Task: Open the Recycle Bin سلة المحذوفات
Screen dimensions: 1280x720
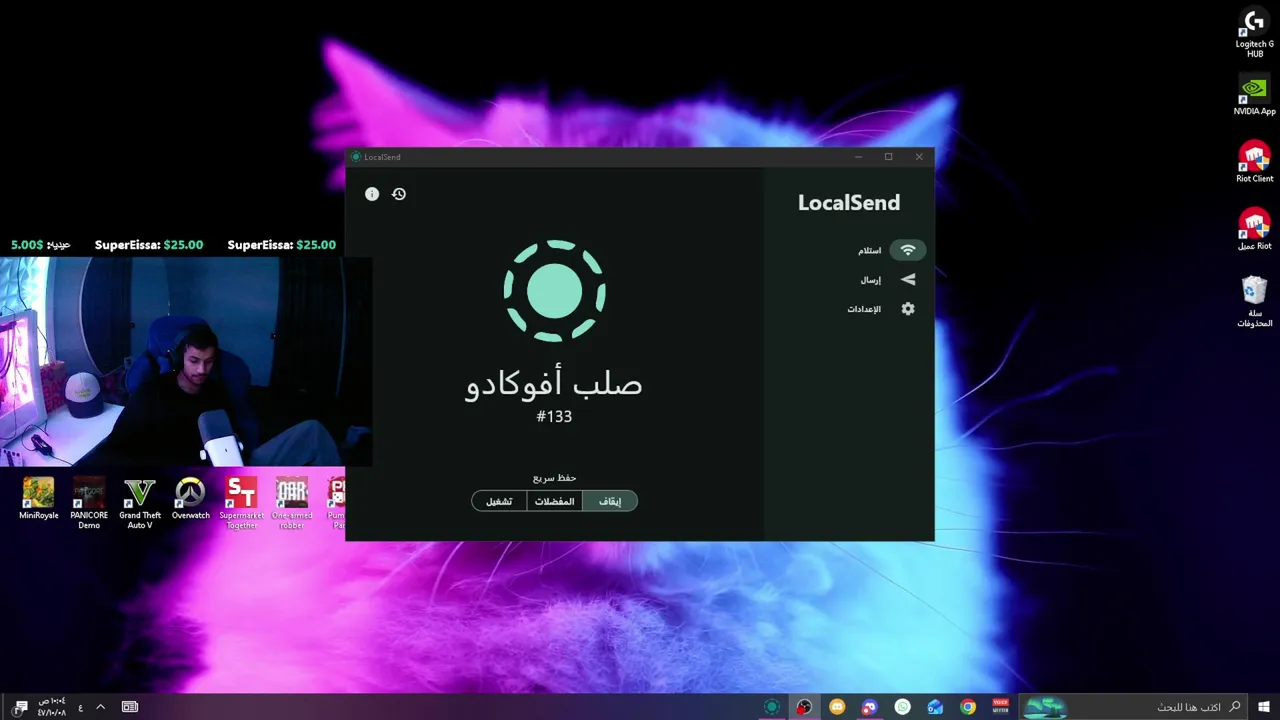Action: click(1254, 302)
